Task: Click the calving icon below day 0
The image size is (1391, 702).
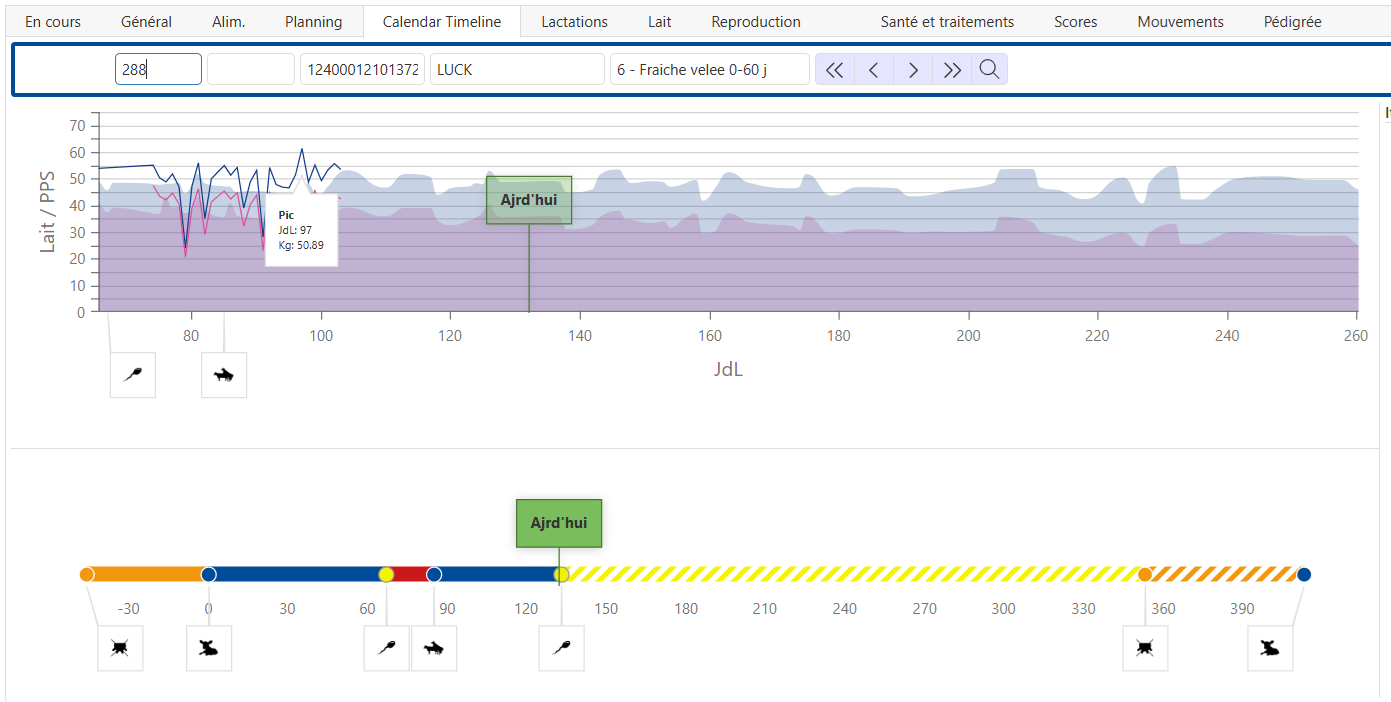Action: click(209, 648)
